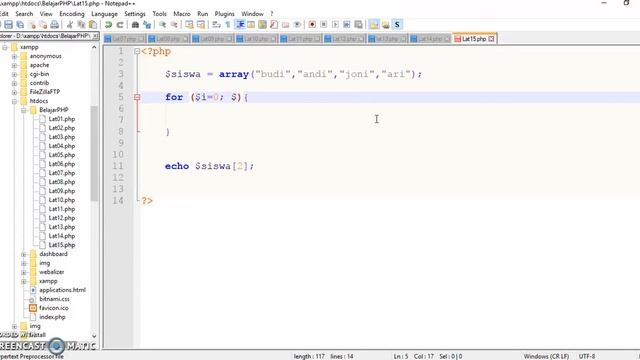Click the Redo toolbar icon
Viewport: 640px width, 360px height.
pyautogui.click(x=120, y=24)
